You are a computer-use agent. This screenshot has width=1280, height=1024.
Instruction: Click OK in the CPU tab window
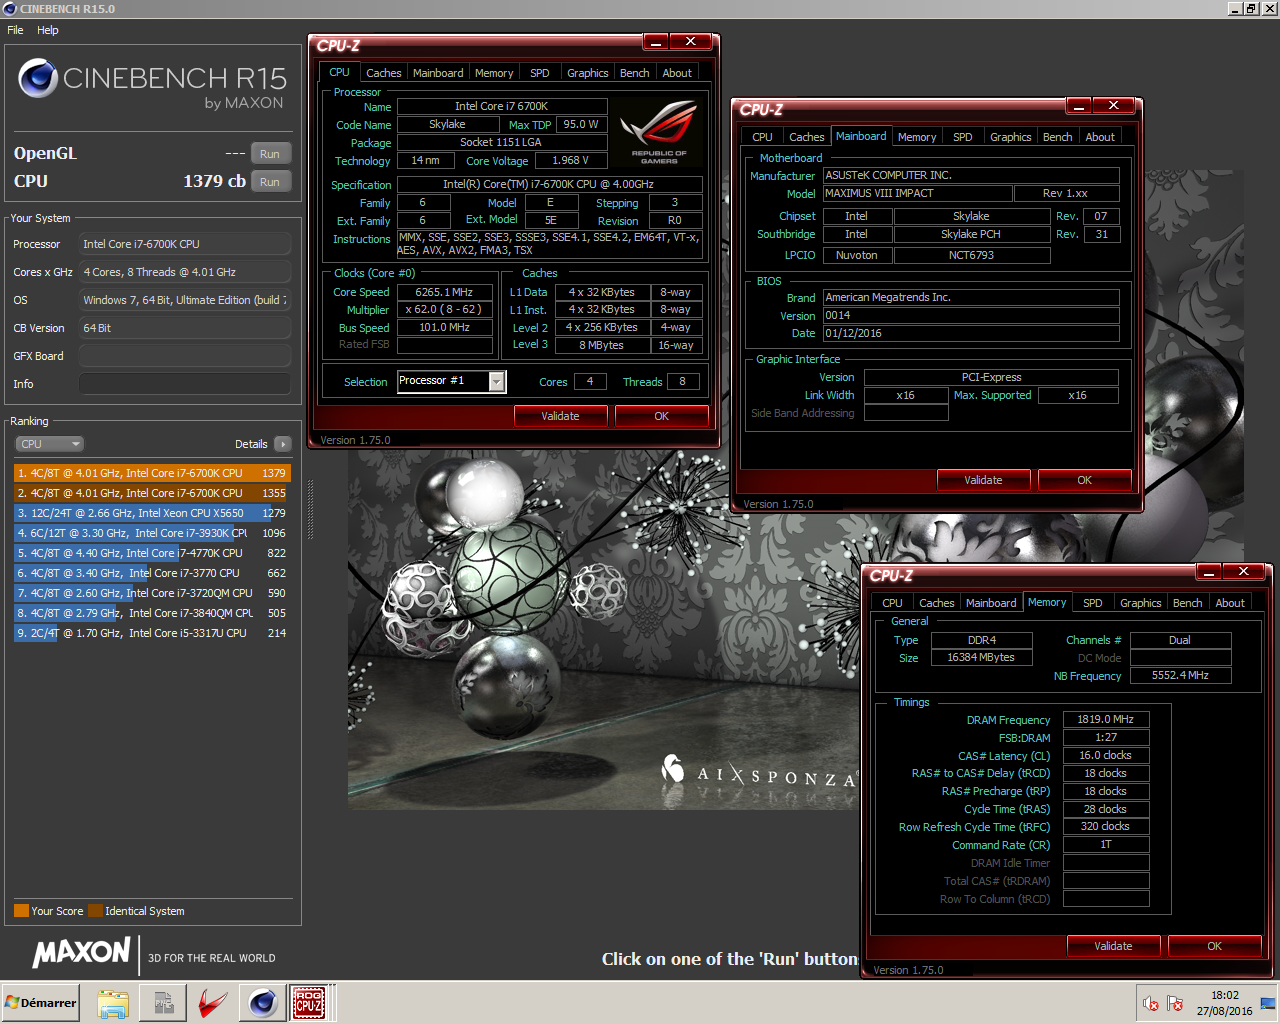661,416
